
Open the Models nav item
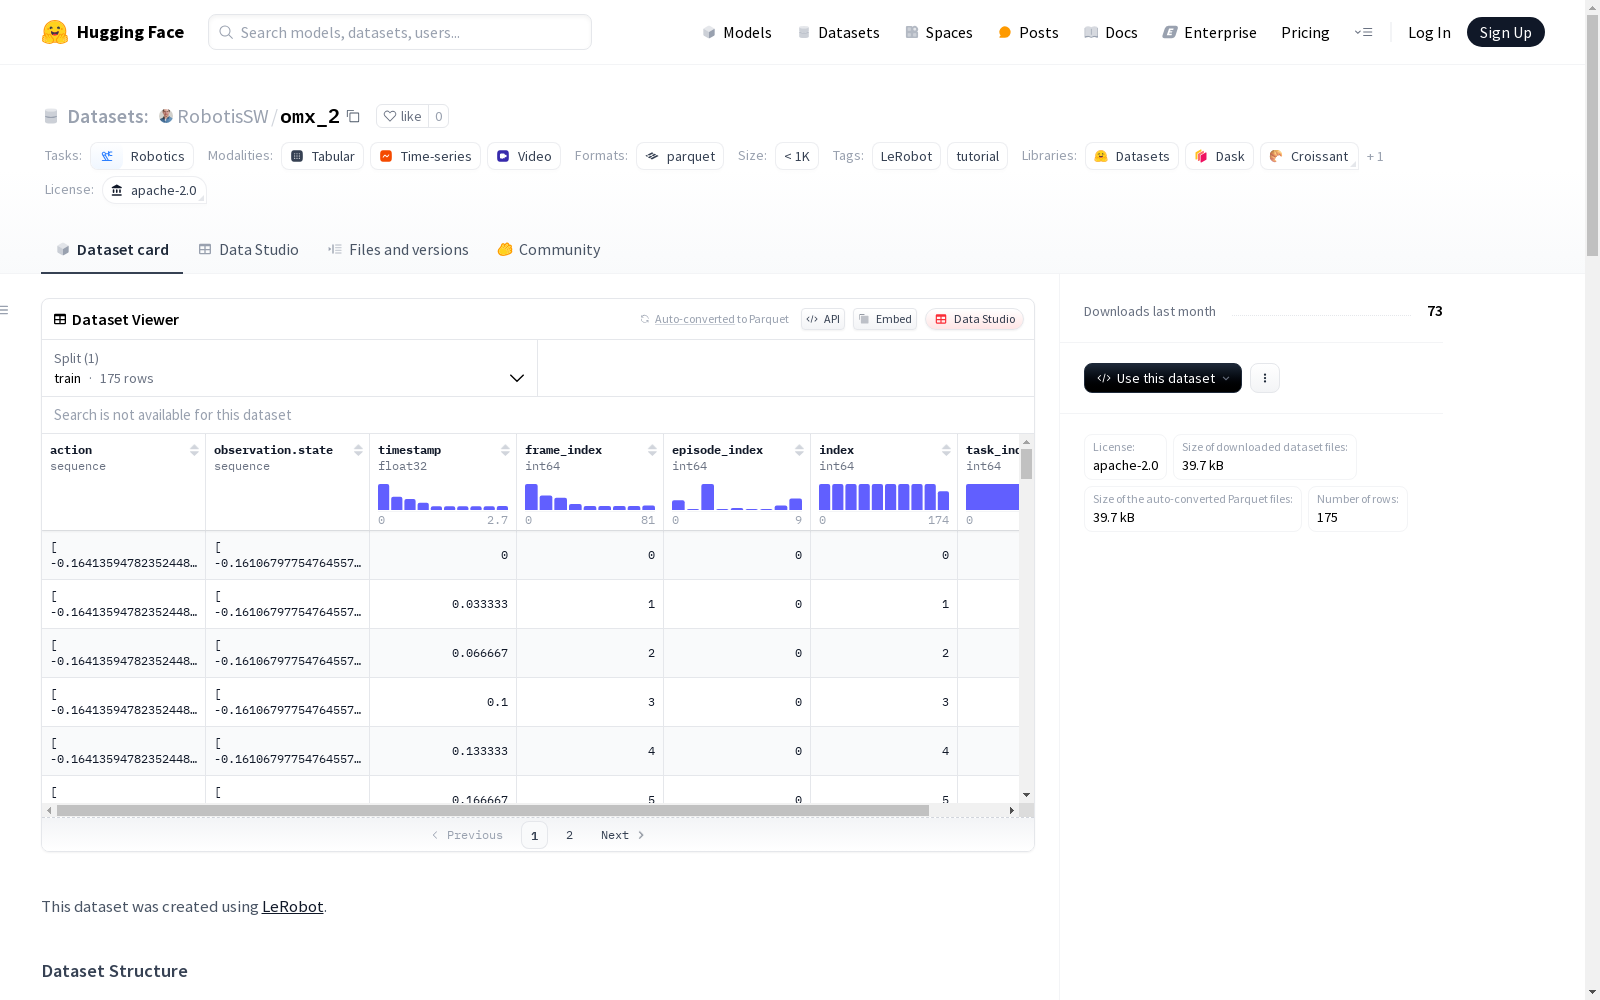pos(736,32)
